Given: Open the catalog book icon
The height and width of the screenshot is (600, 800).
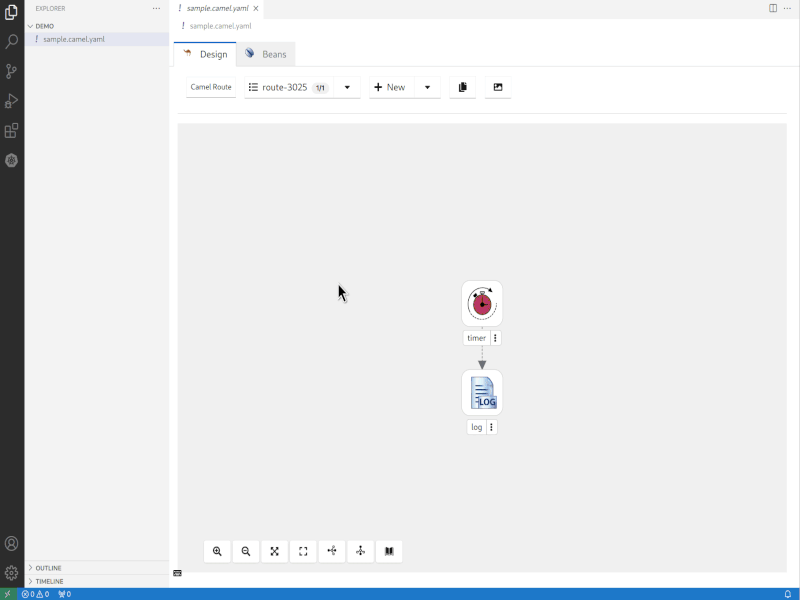Looking at the screenshot, I should tap(389, 551).
